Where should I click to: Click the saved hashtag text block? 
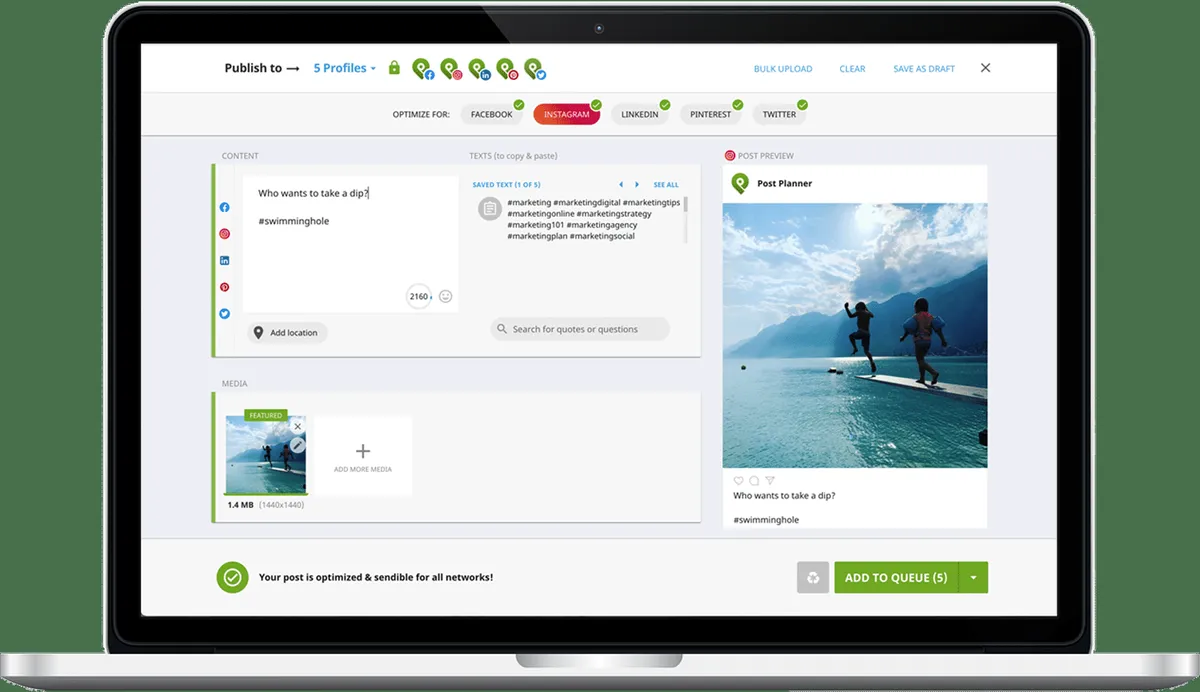(593, 219)
